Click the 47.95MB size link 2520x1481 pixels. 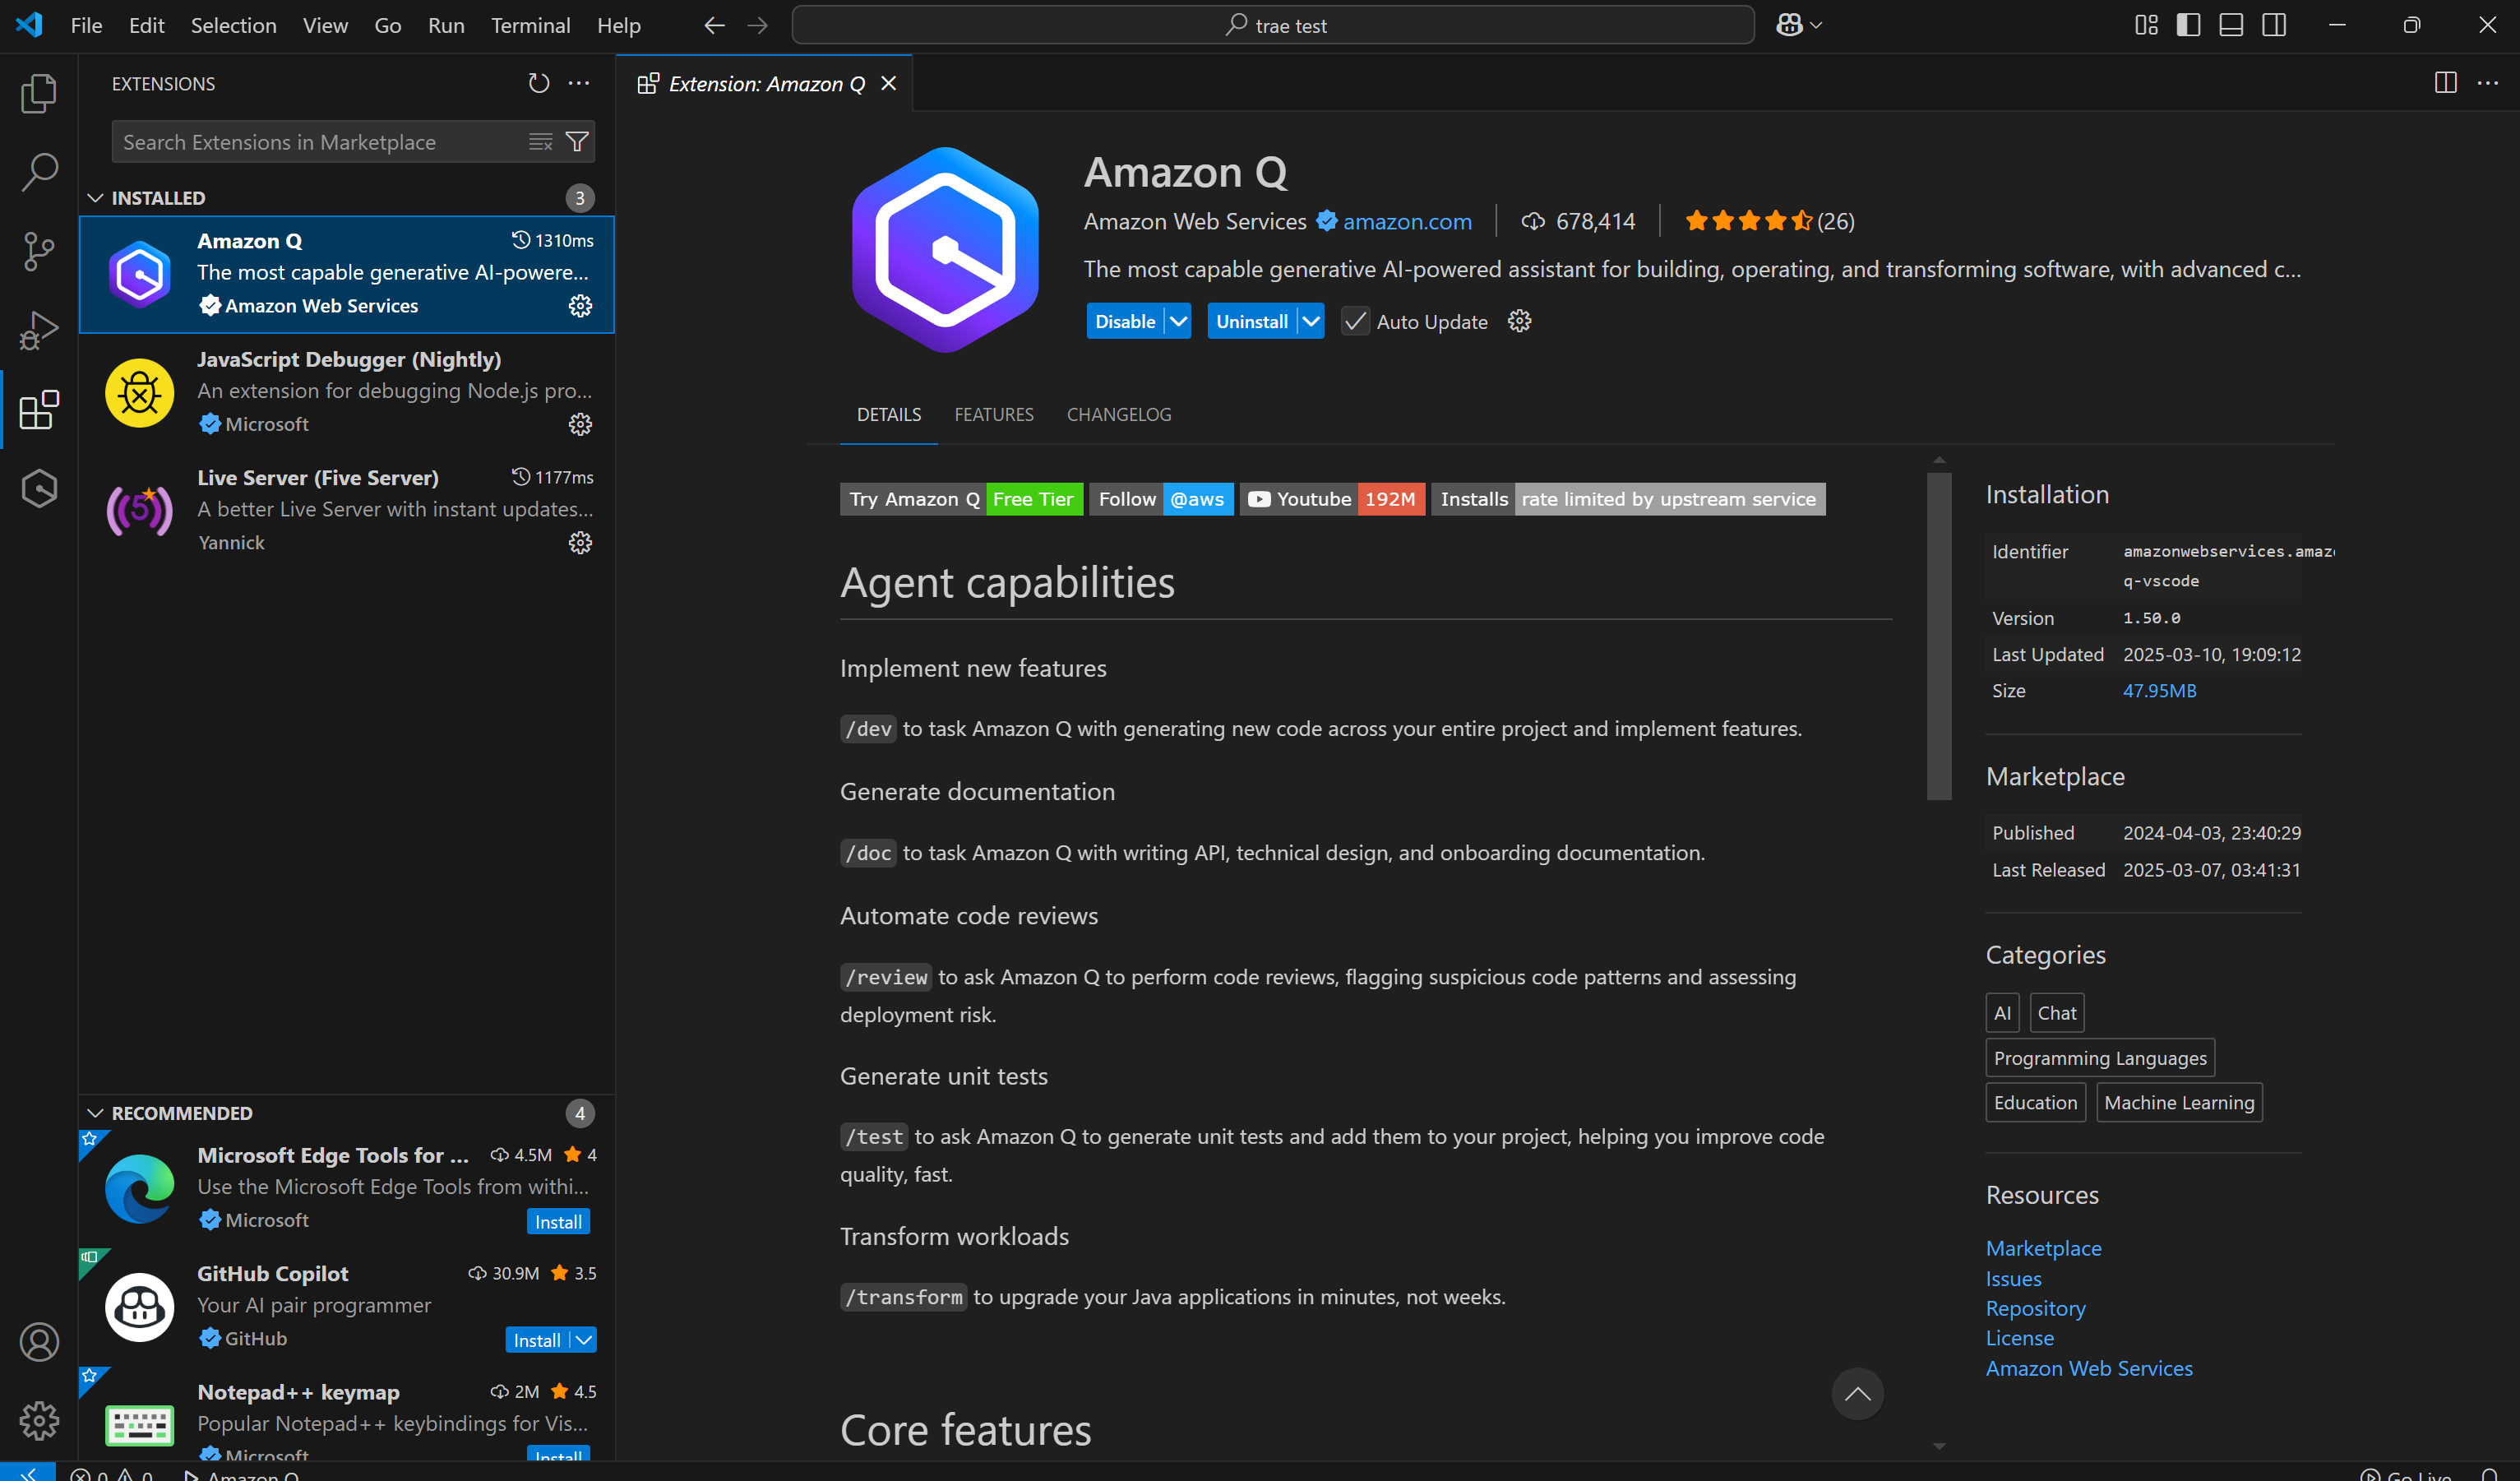tap(2159, 690)
